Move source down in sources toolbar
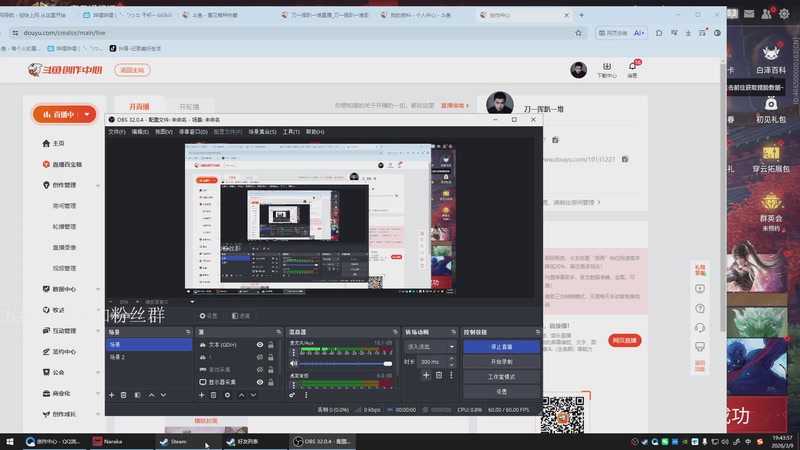This screenshot has height=450, width=800. tap(253, 395)
